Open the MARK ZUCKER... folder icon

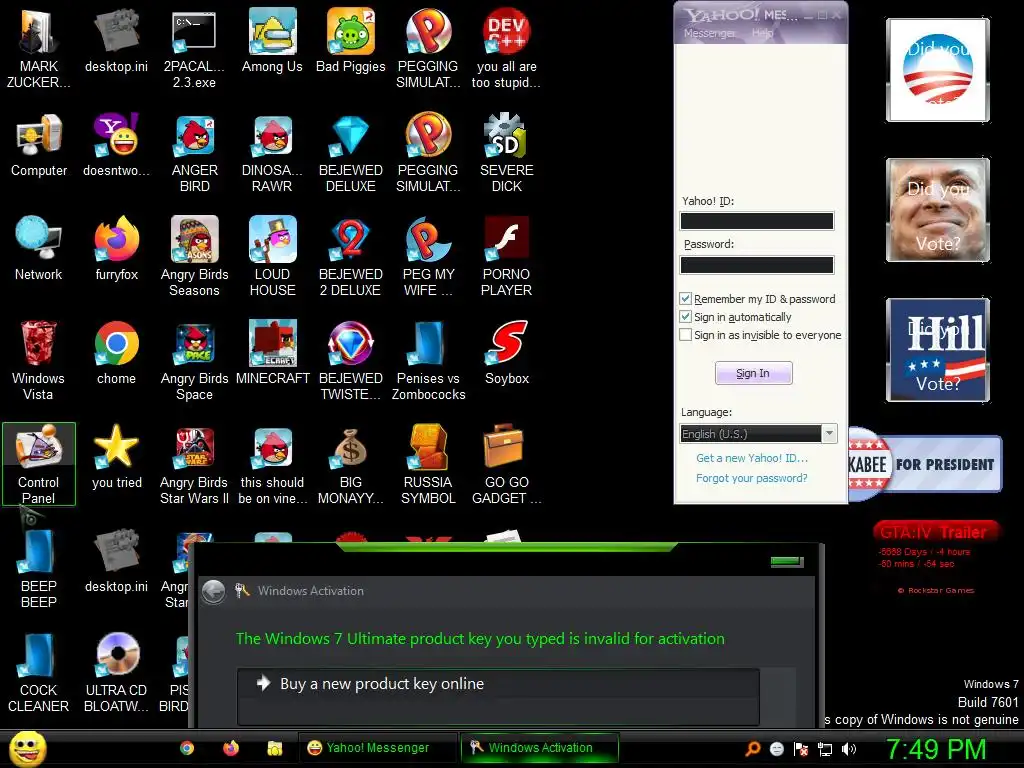click(39, 48)
